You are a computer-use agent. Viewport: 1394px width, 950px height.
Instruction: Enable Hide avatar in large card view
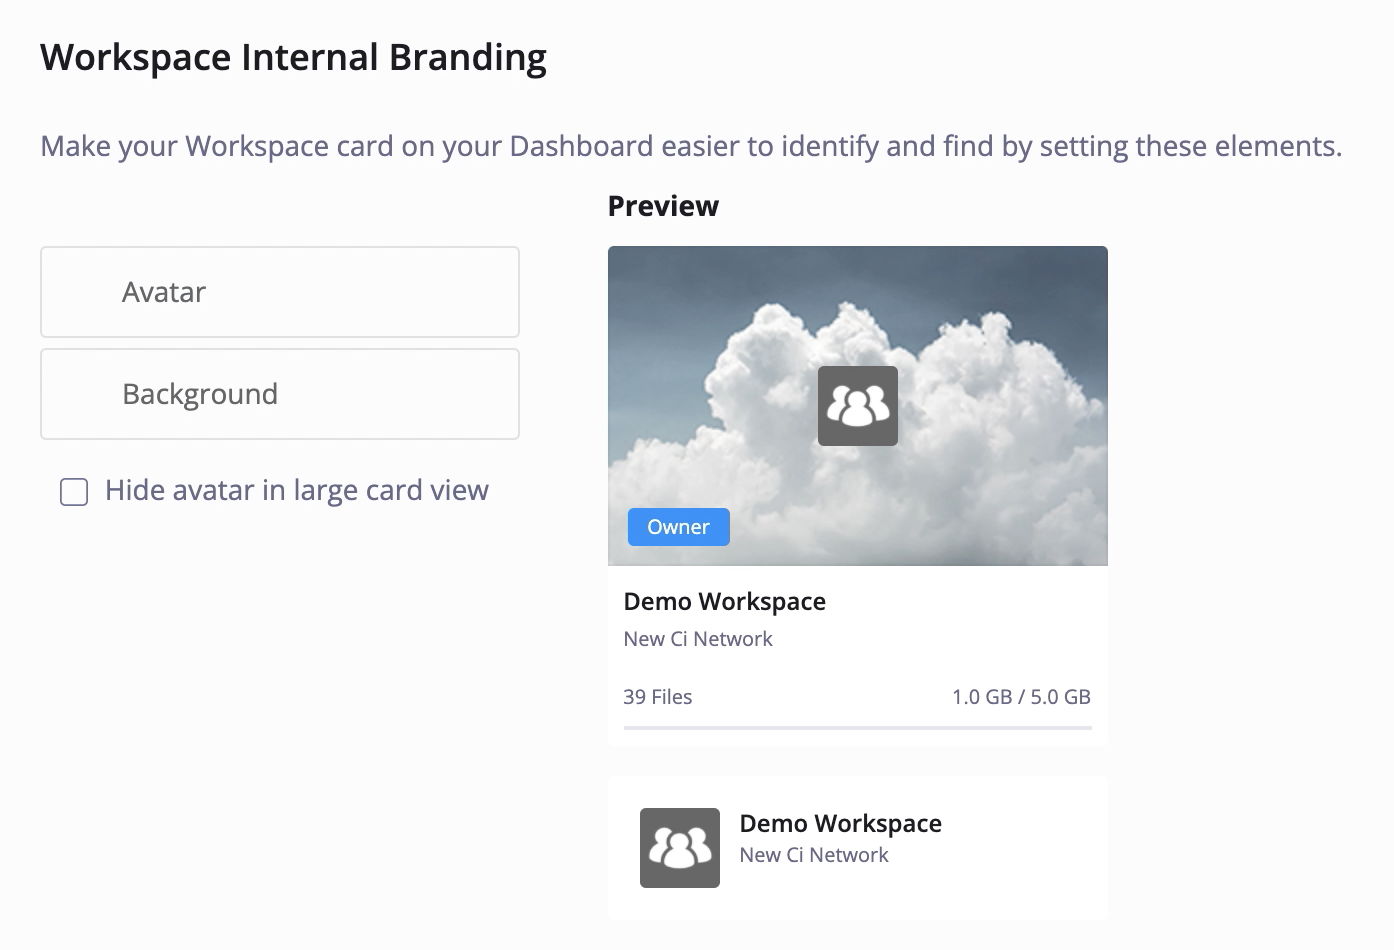[x=74, y=492]
